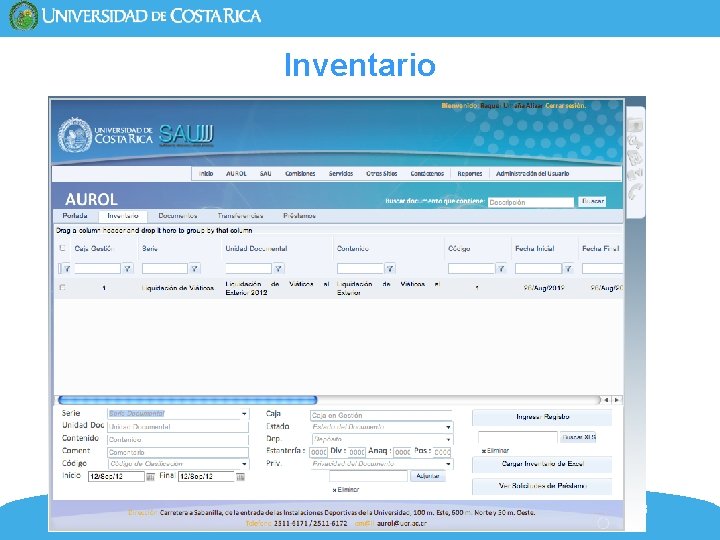The image size is (720, 540).
Task: Tick the select-all checkbox in grid header
Action: [62, 248]
